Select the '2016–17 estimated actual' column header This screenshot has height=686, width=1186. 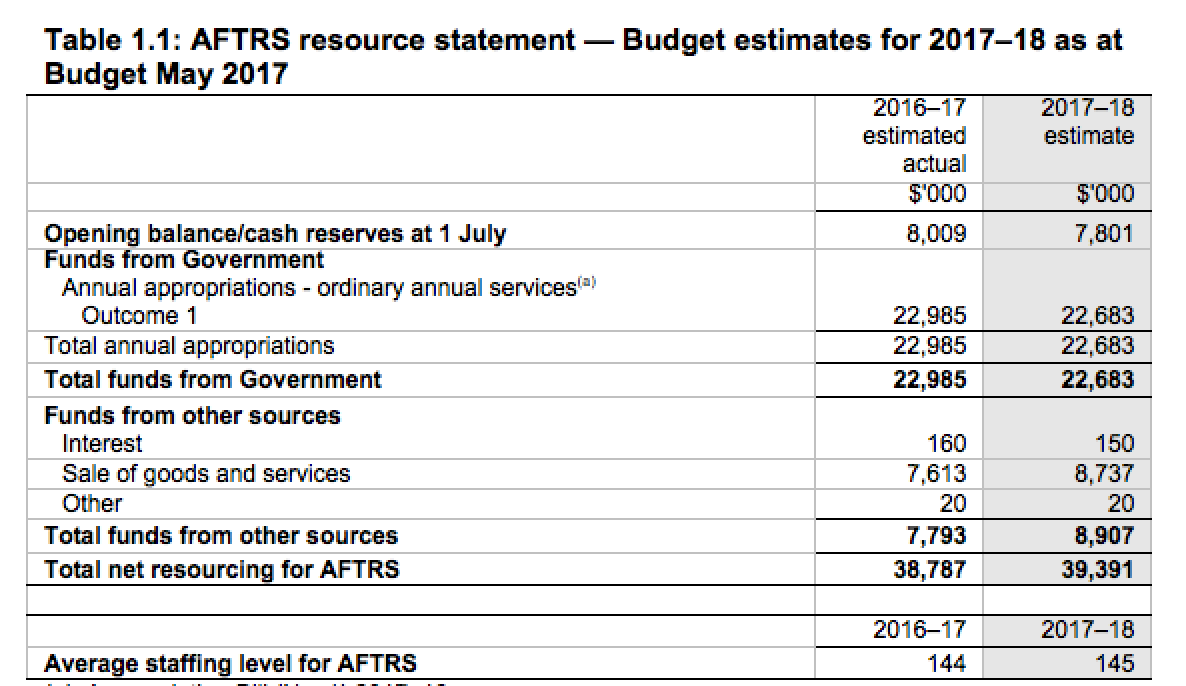pos(914,135)
